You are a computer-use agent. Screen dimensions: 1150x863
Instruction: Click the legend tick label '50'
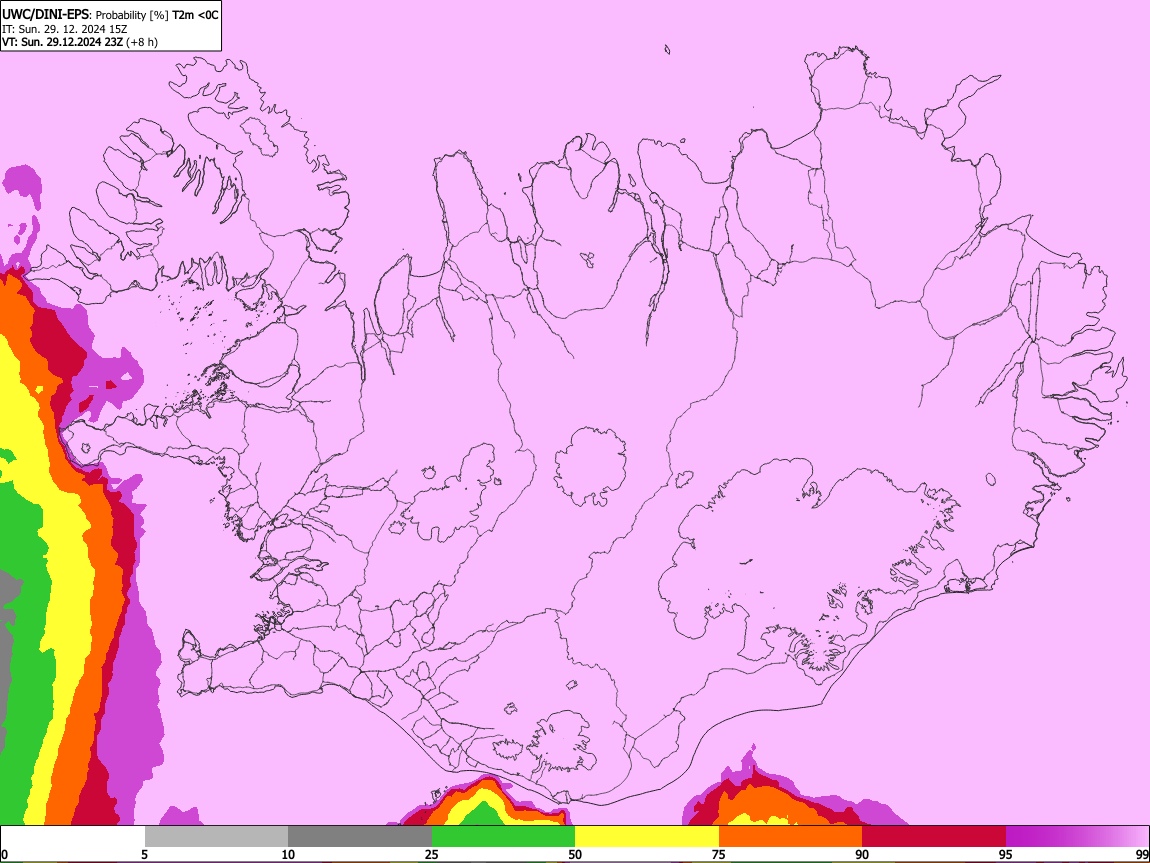coord(575,854)
